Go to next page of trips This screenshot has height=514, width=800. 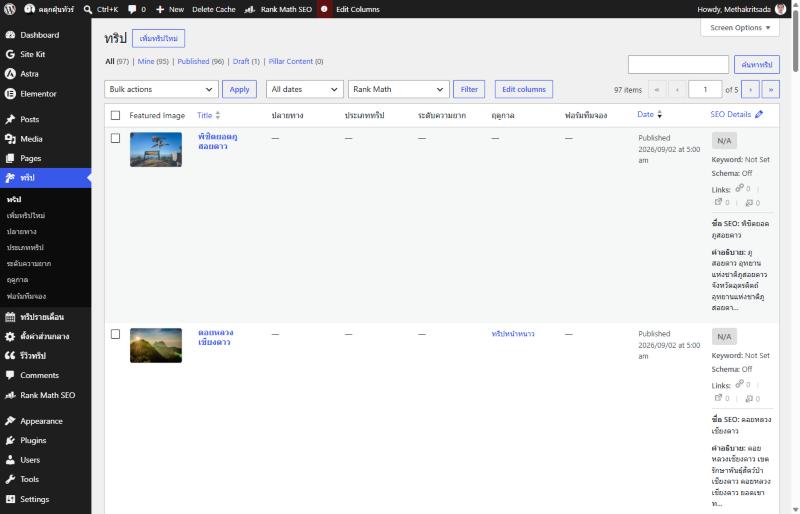coord(750,89)
